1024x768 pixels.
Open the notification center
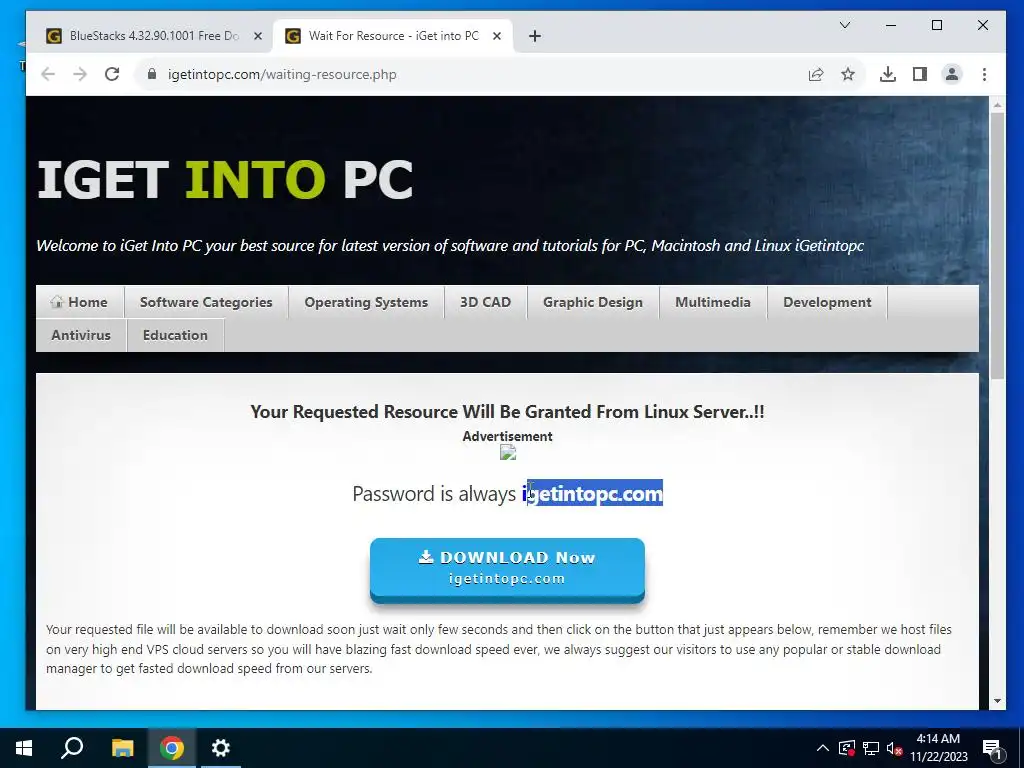[992, 748]
